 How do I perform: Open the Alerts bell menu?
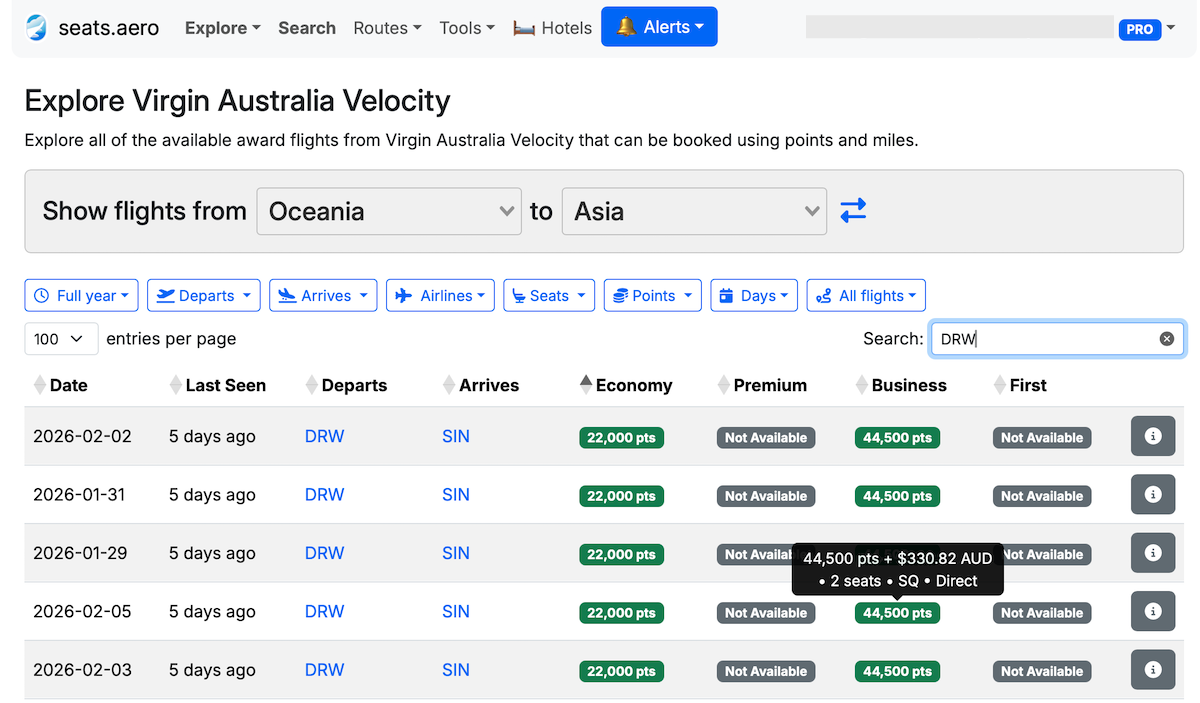point(659,26)
